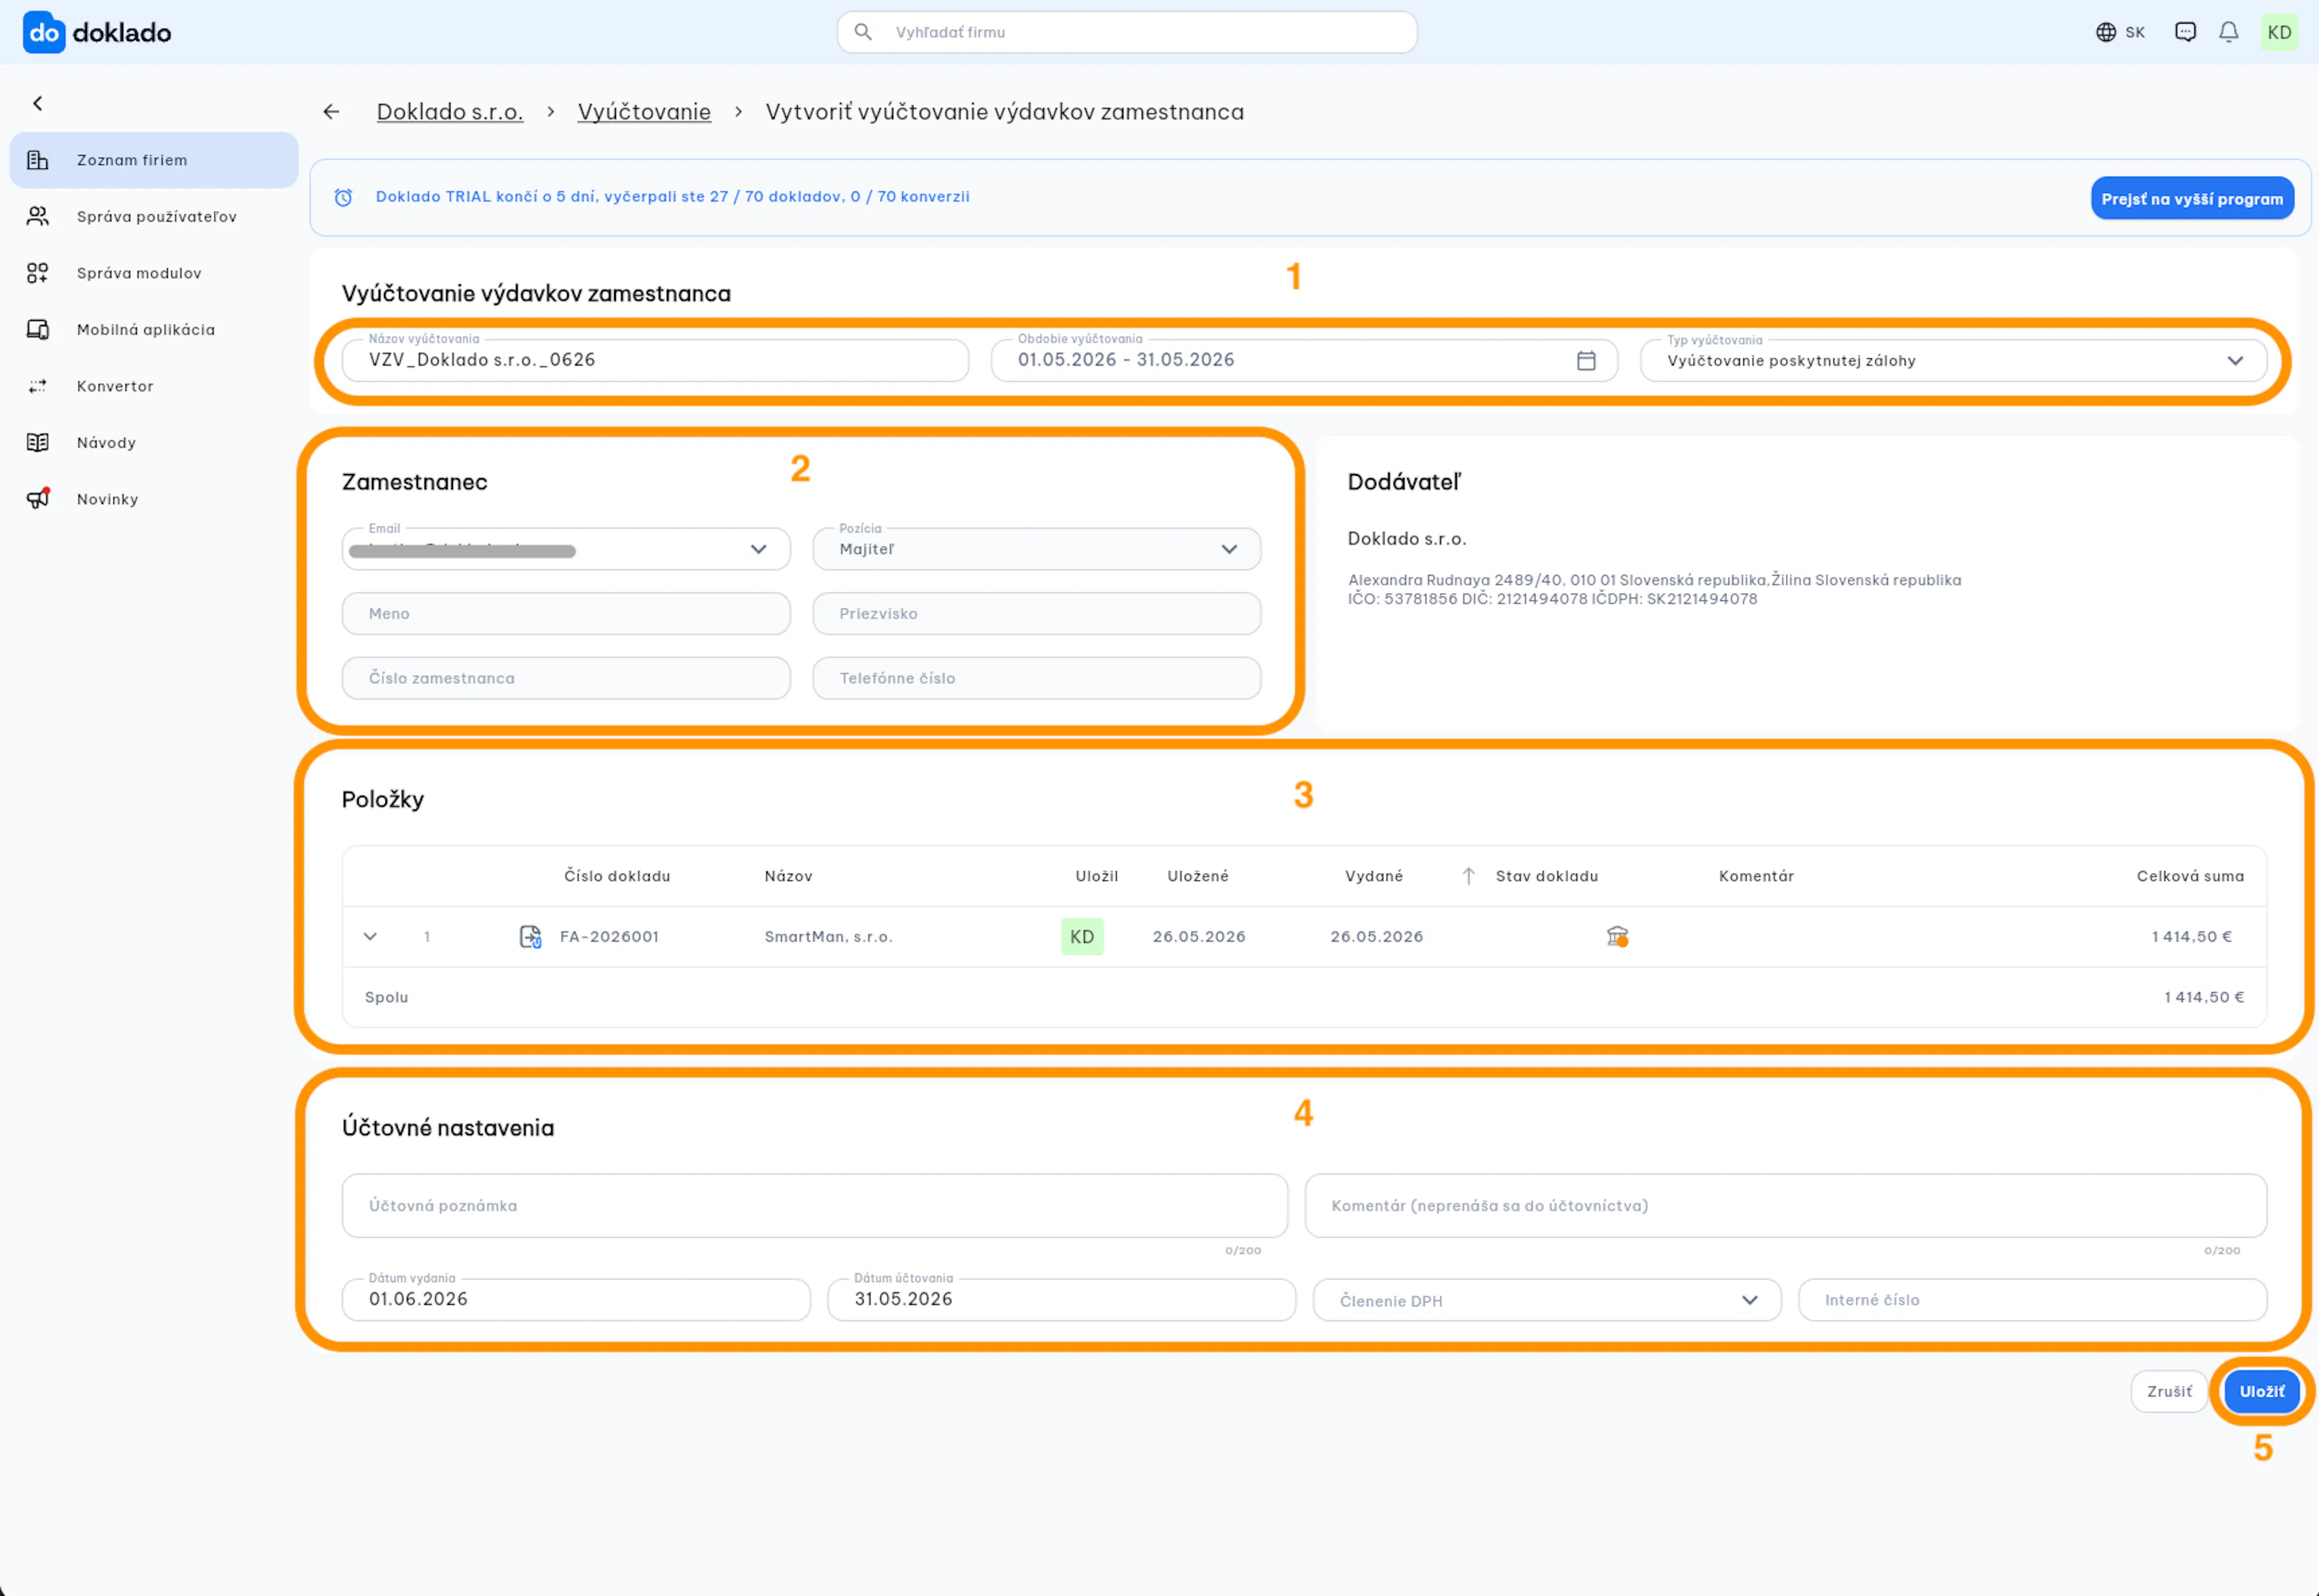Click the Dátum vydania field
The width and height of the screenshot is (2319, 1596).
pos(576,1300)
